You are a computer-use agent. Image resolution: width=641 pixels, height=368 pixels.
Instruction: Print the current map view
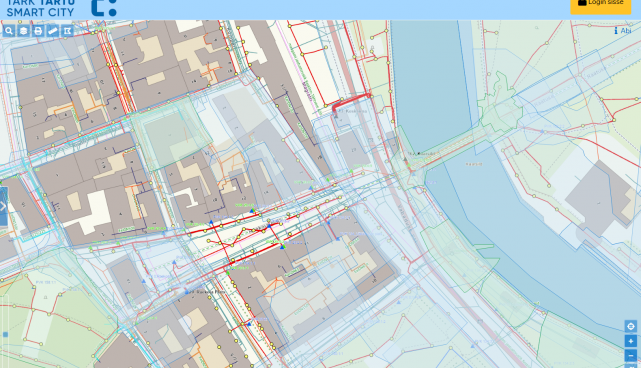tap(38, 31)
